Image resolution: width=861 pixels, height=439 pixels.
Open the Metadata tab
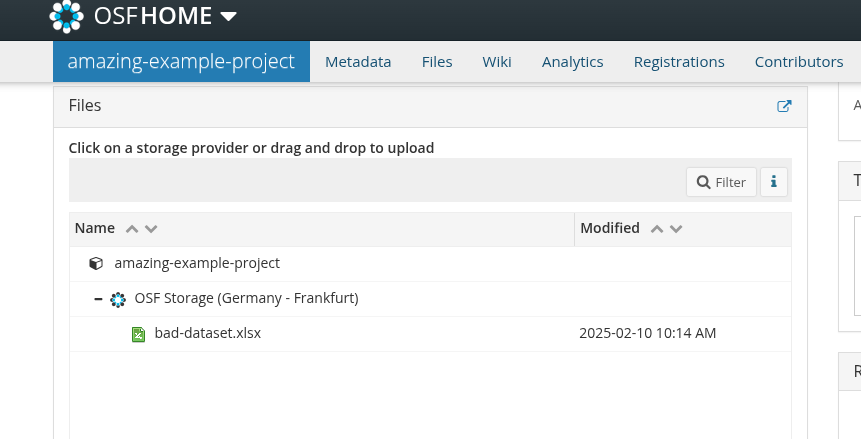[x=358, y=62]
